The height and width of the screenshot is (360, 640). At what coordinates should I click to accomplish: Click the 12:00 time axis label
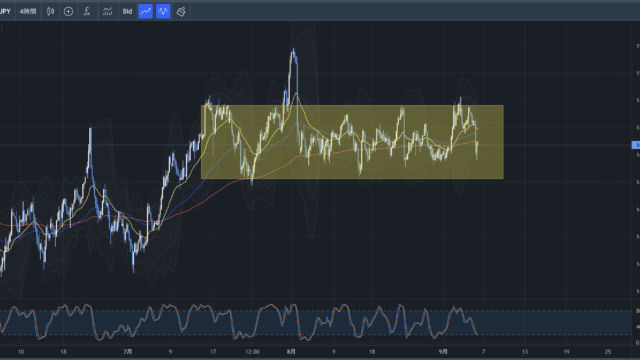coord(252,351)
